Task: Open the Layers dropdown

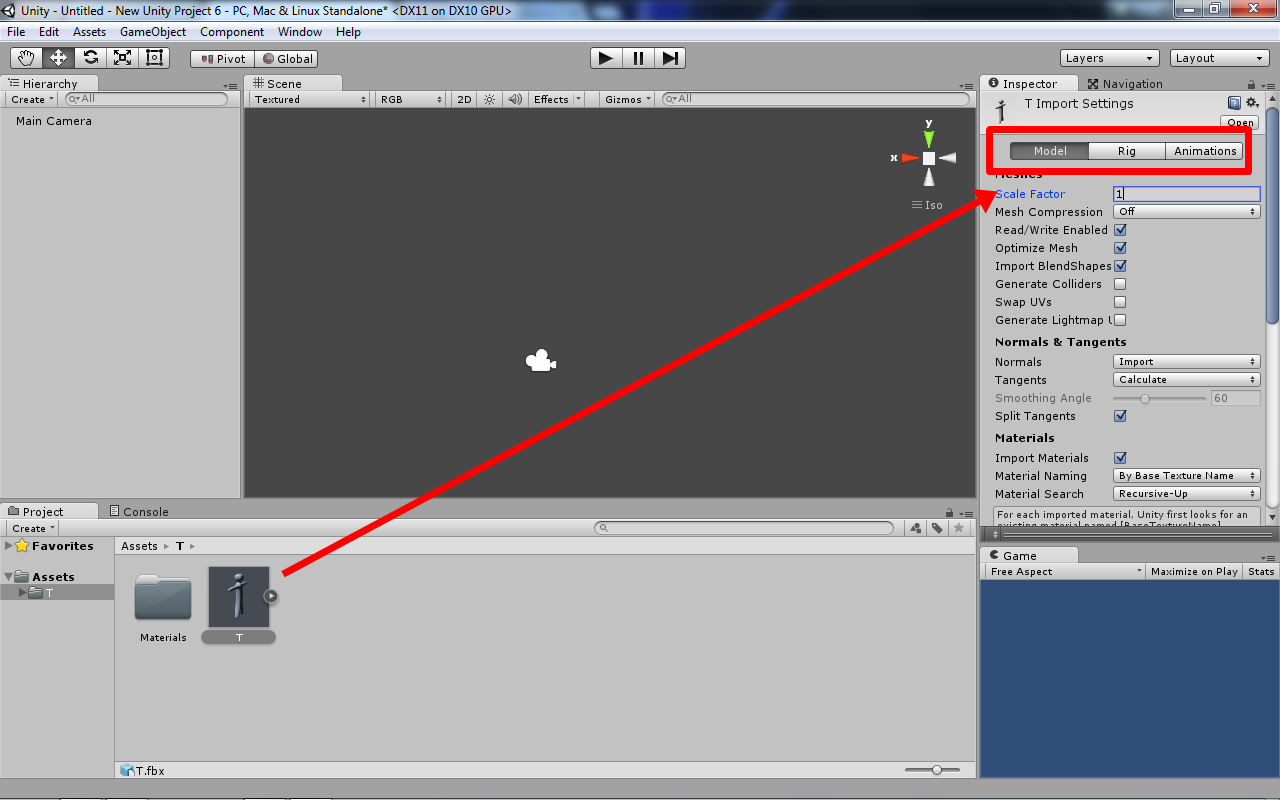Action: (x=1109, y=57)
